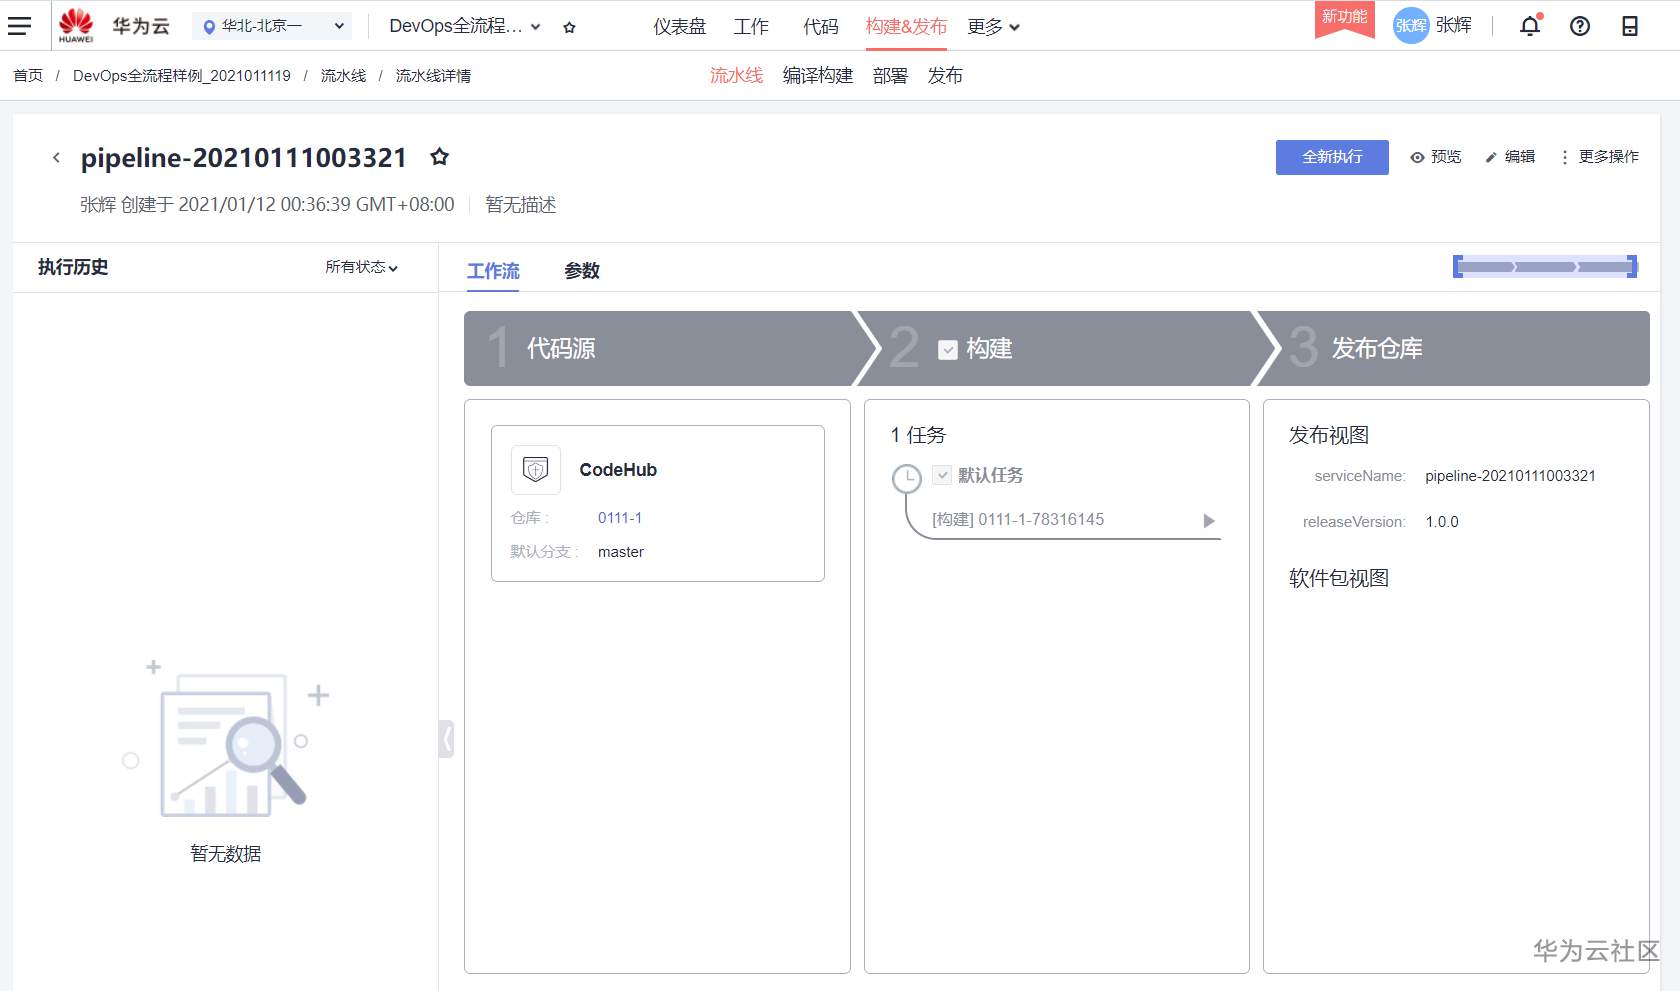The height and width of the screenshot is (991, 1680).
Task: Open the 所有状态 status filter
Action: click(362, 267)
